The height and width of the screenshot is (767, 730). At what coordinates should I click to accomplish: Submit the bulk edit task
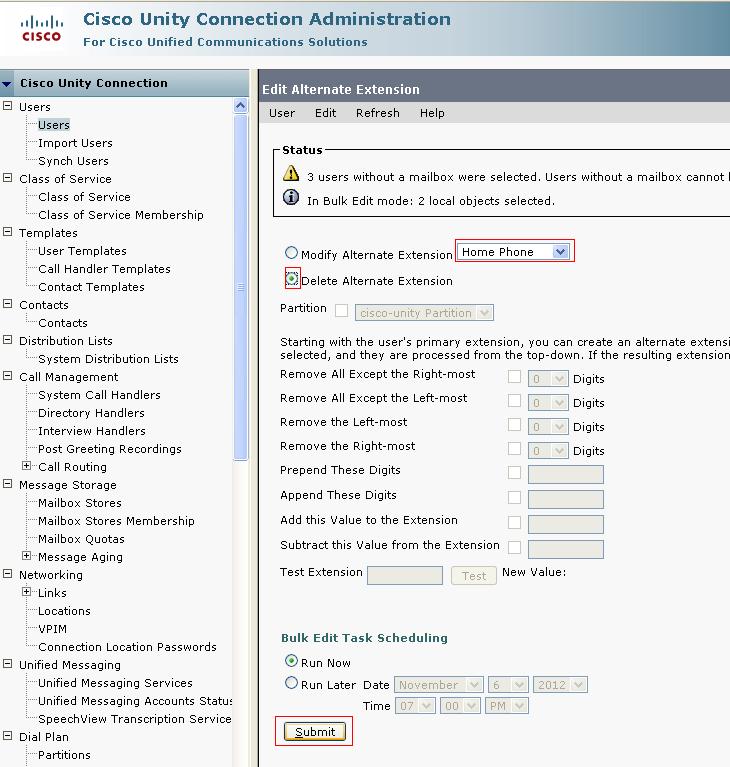(x=315, y=732)
